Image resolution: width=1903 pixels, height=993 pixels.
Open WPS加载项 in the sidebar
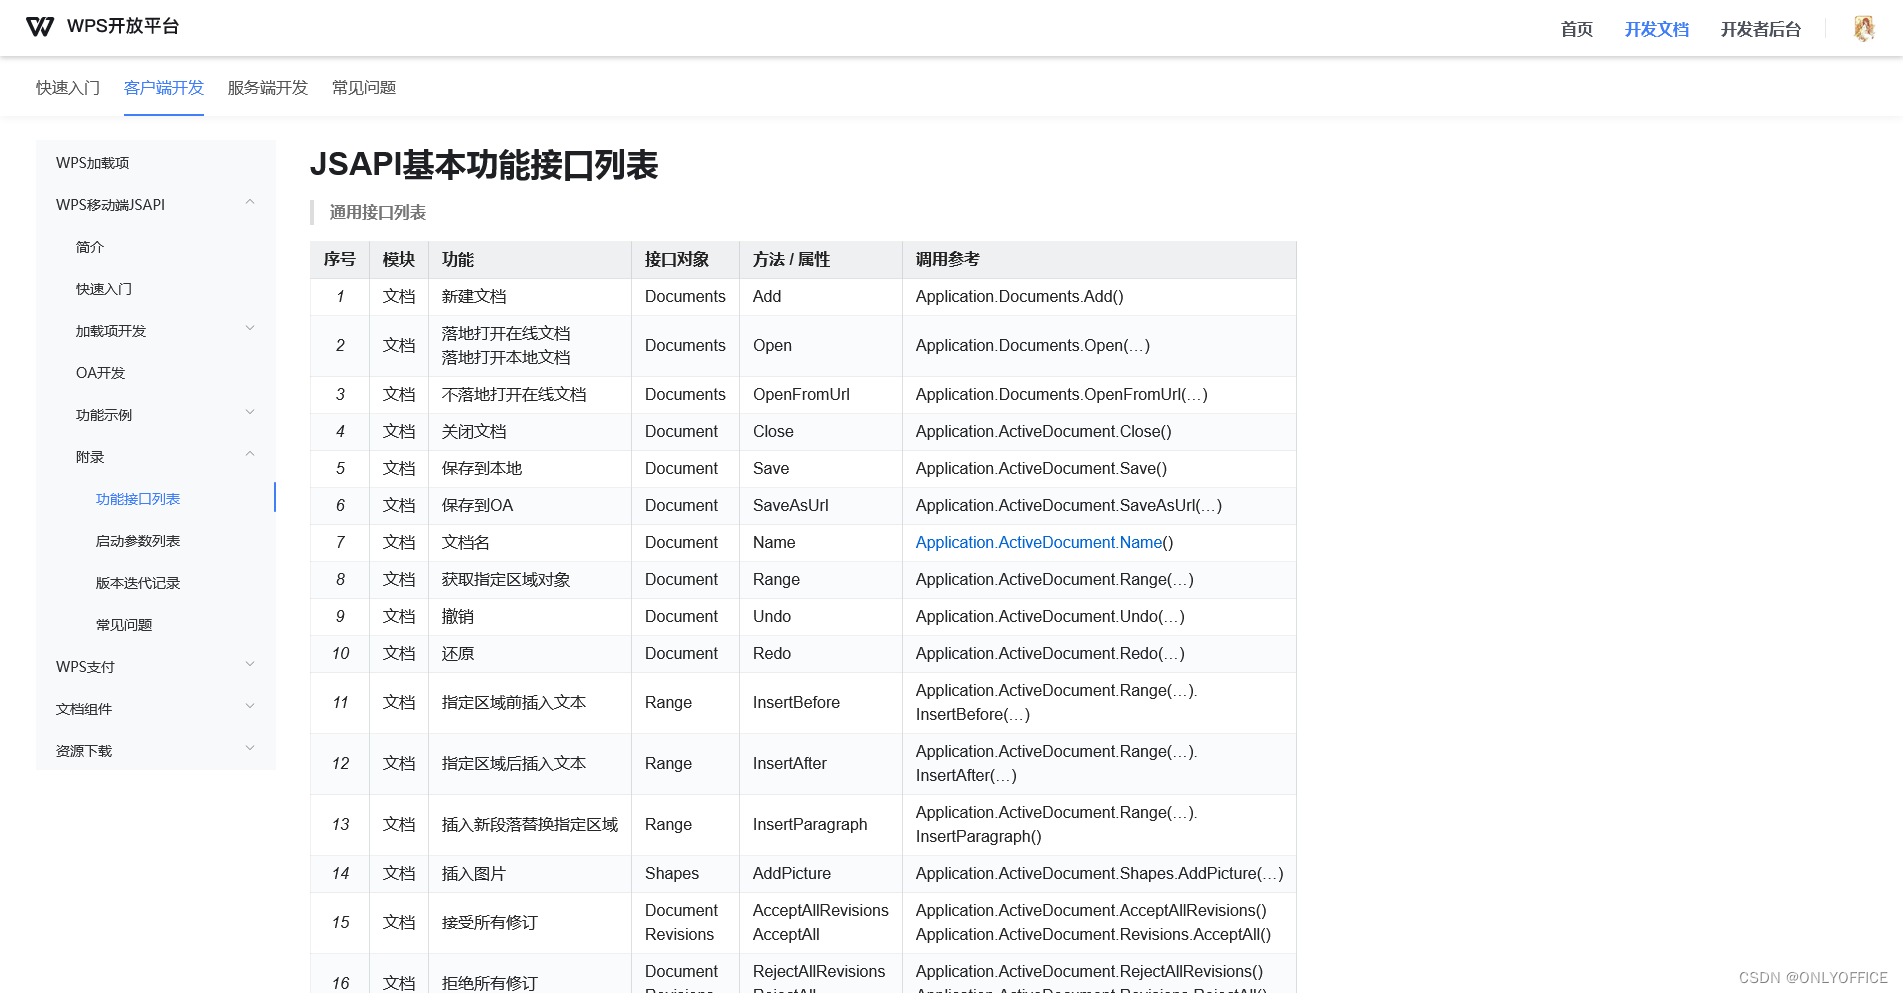point(93,163)
